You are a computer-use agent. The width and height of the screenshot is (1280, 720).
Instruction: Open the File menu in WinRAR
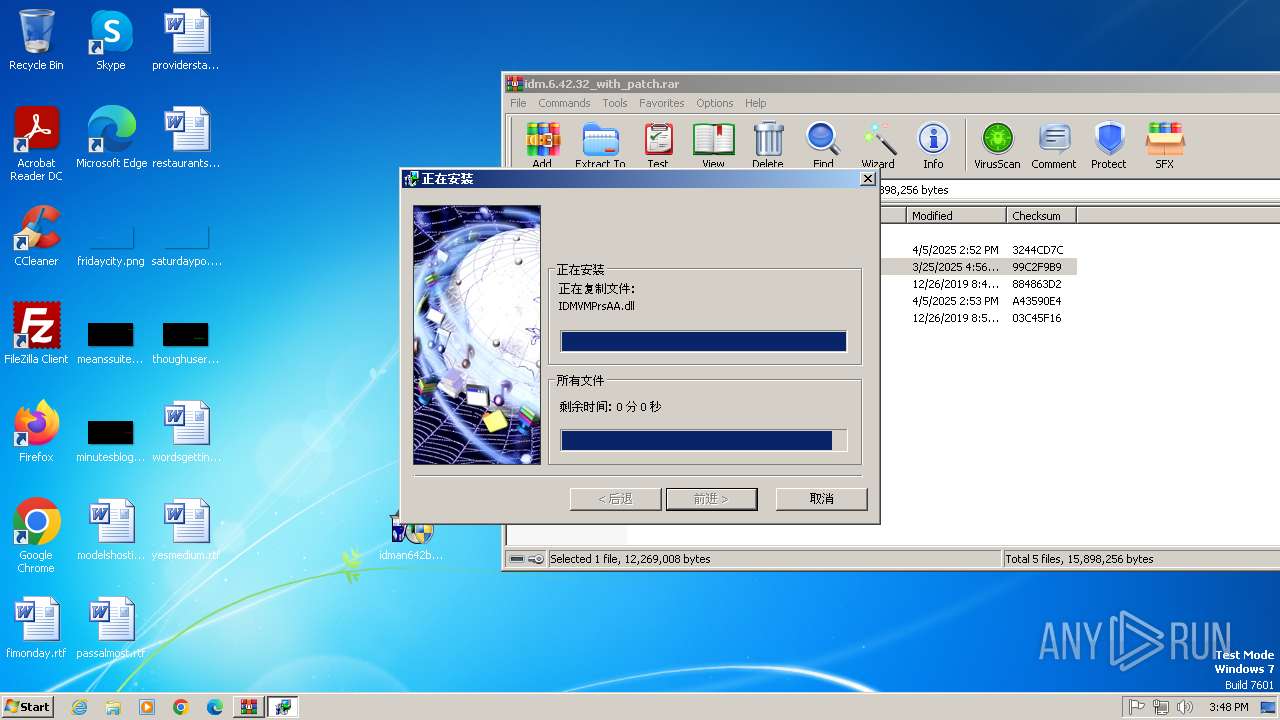point(518,103)
